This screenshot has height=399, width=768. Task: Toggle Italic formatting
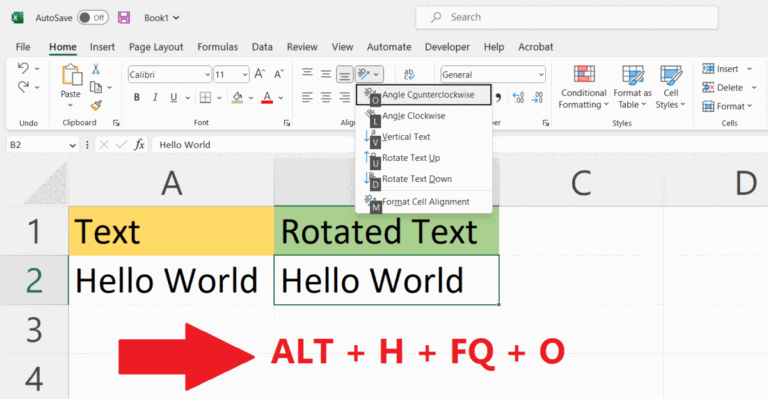(x=155, y=97)
